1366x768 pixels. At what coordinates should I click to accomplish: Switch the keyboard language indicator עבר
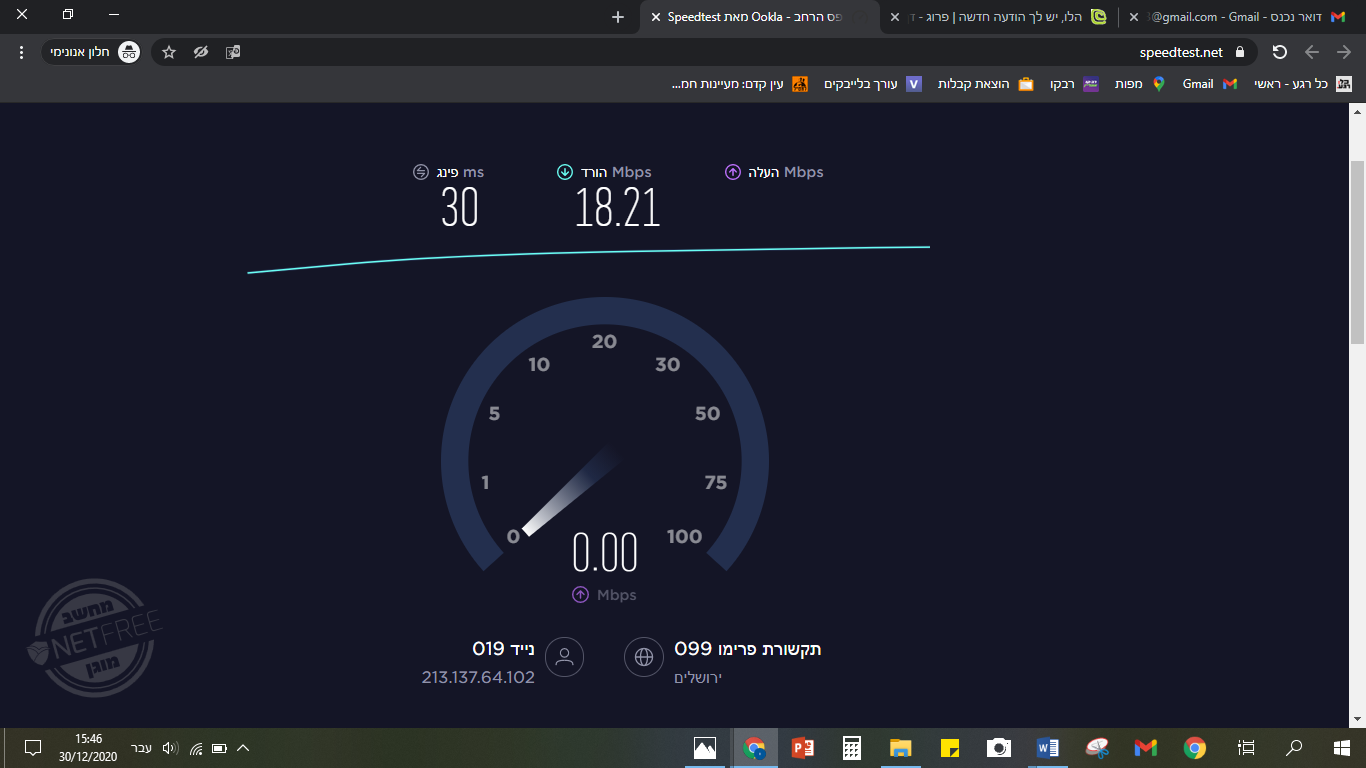click(142, 748)
